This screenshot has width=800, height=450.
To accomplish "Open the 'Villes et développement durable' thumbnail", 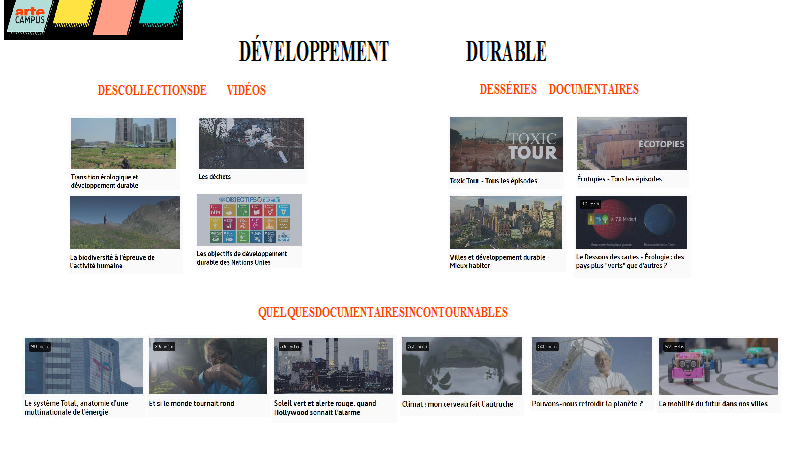I will click(x=506, y=221).
